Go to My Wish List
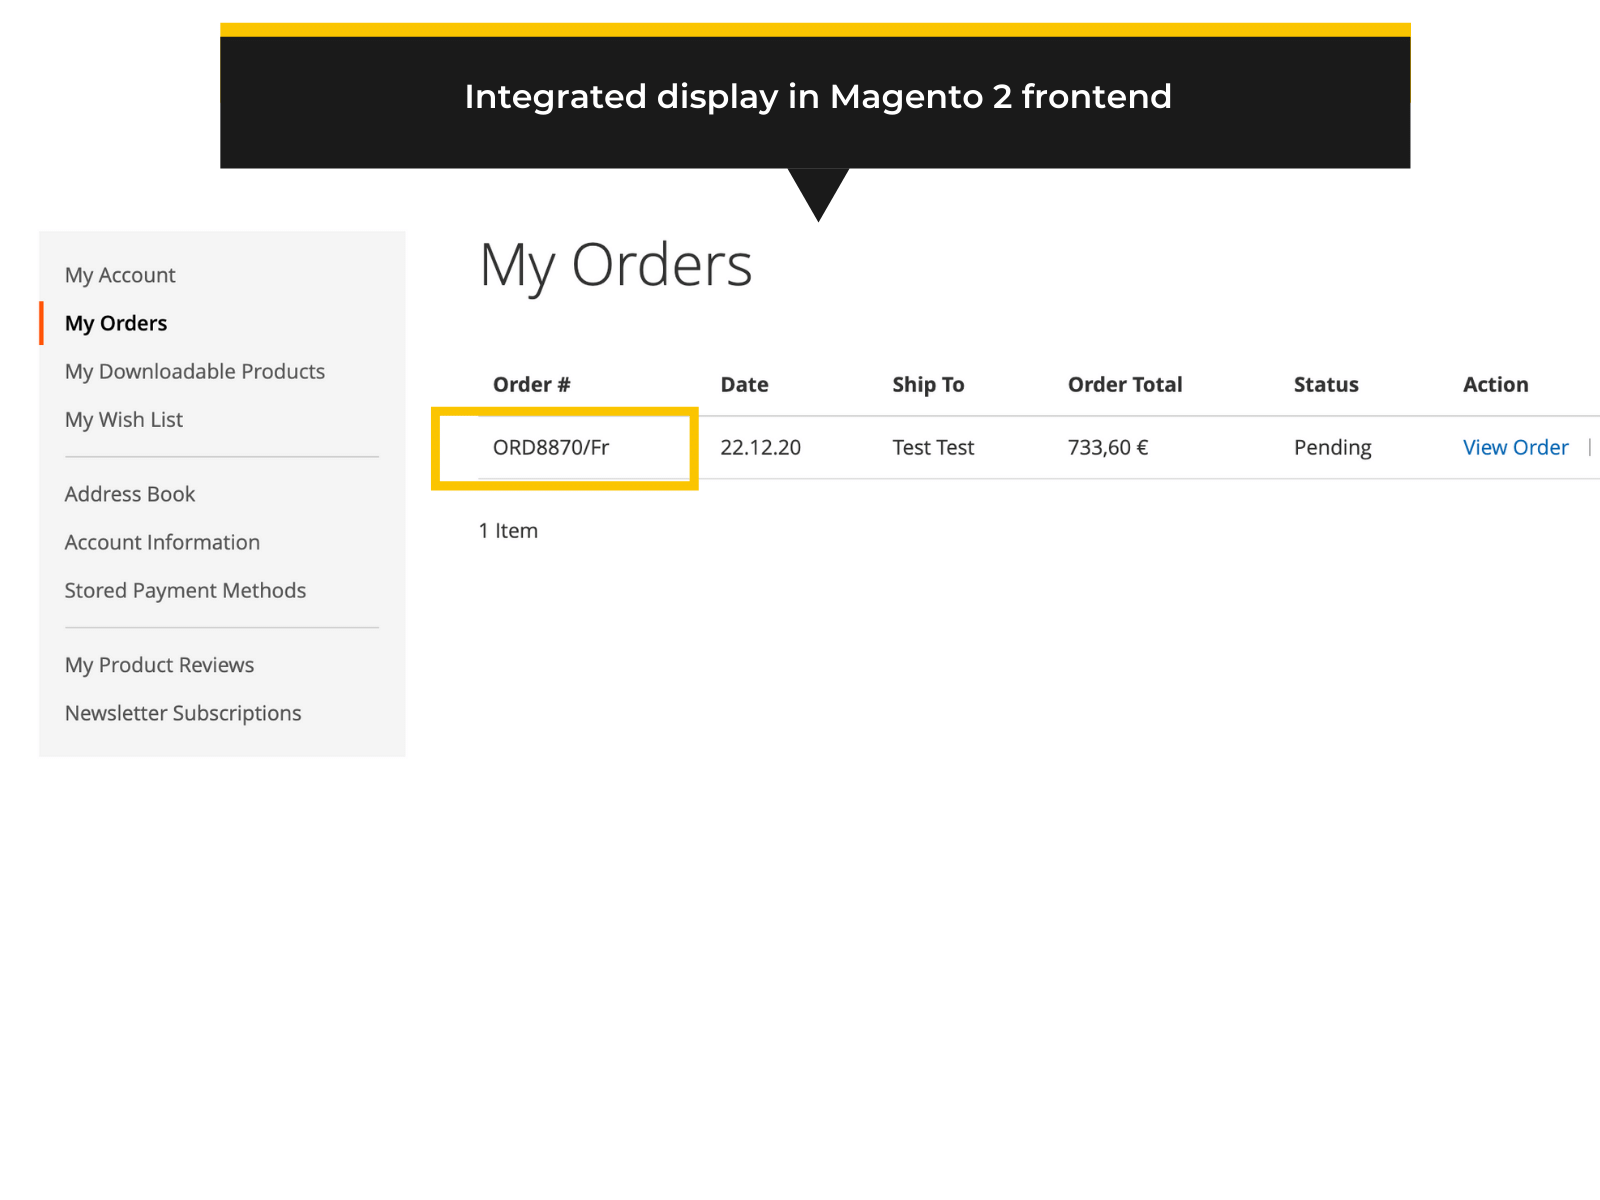Screen dimensions: 1600x1200 [x=123, y=419]
